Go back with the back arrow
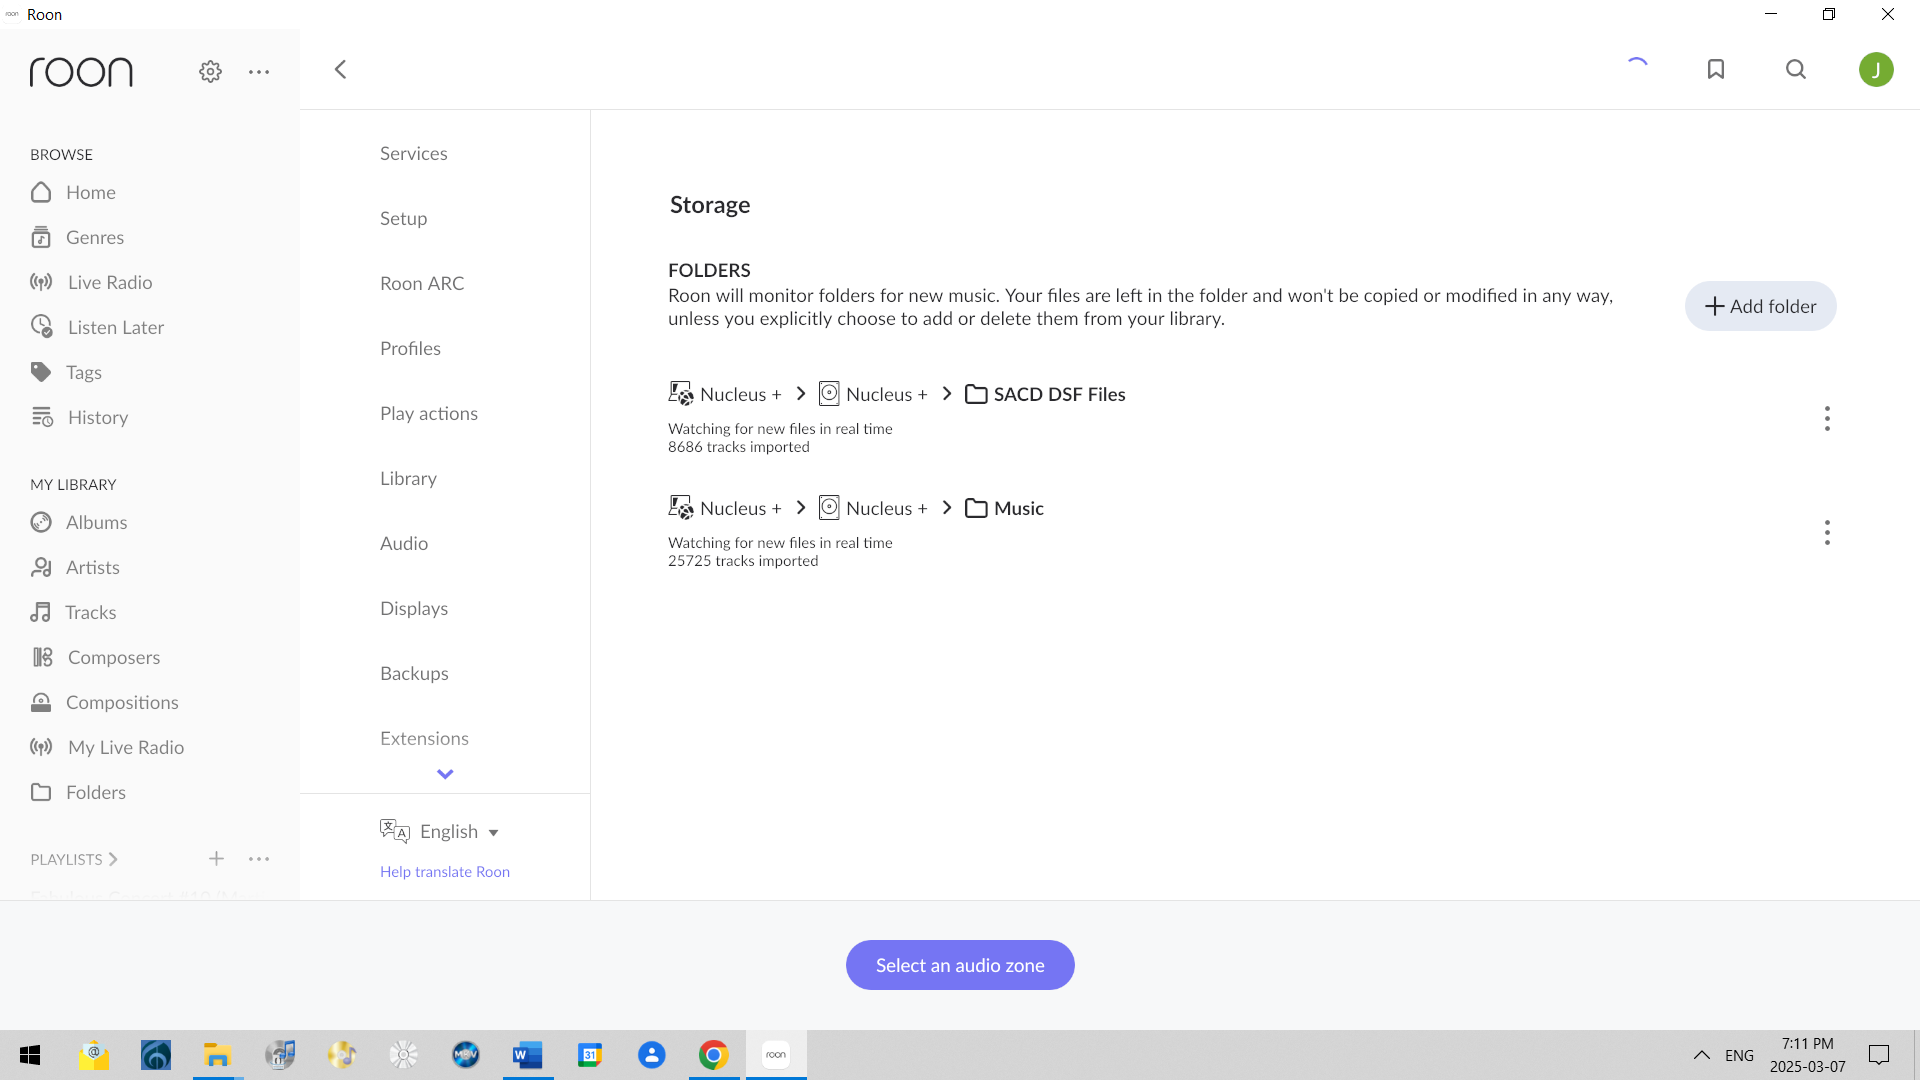 [340, 69]
